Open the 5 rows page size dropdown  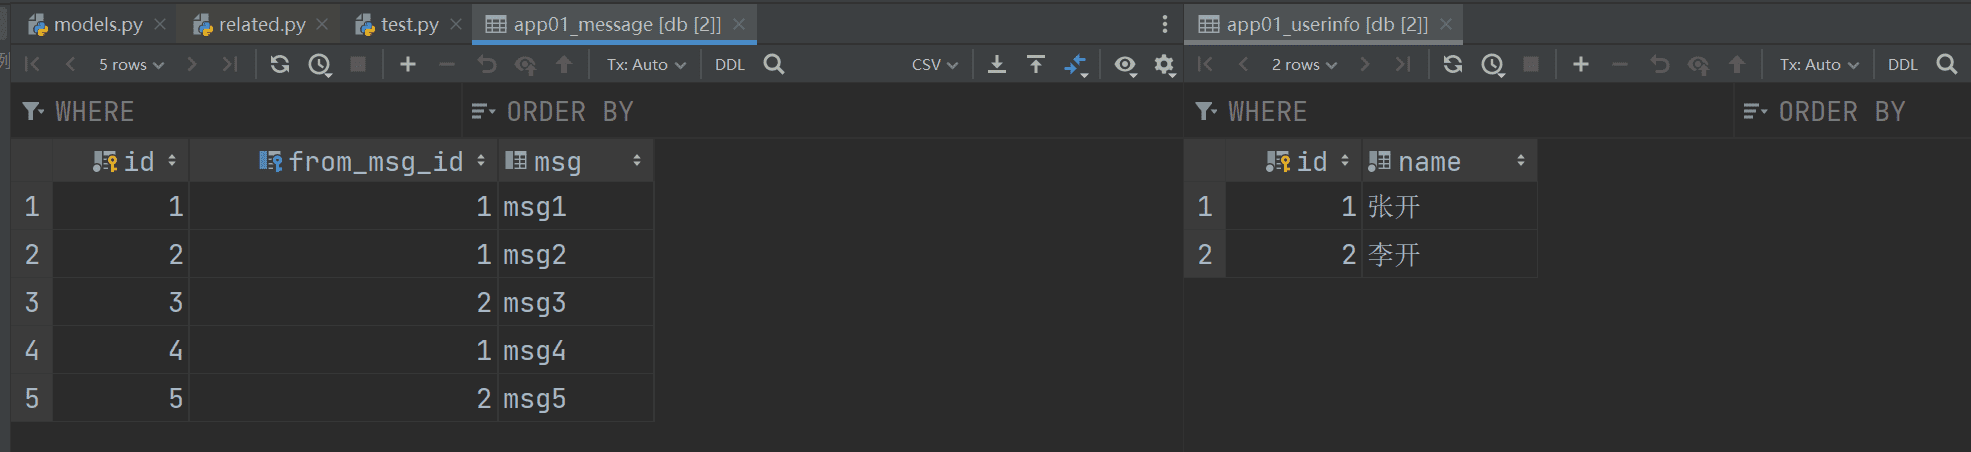(131, 64)
